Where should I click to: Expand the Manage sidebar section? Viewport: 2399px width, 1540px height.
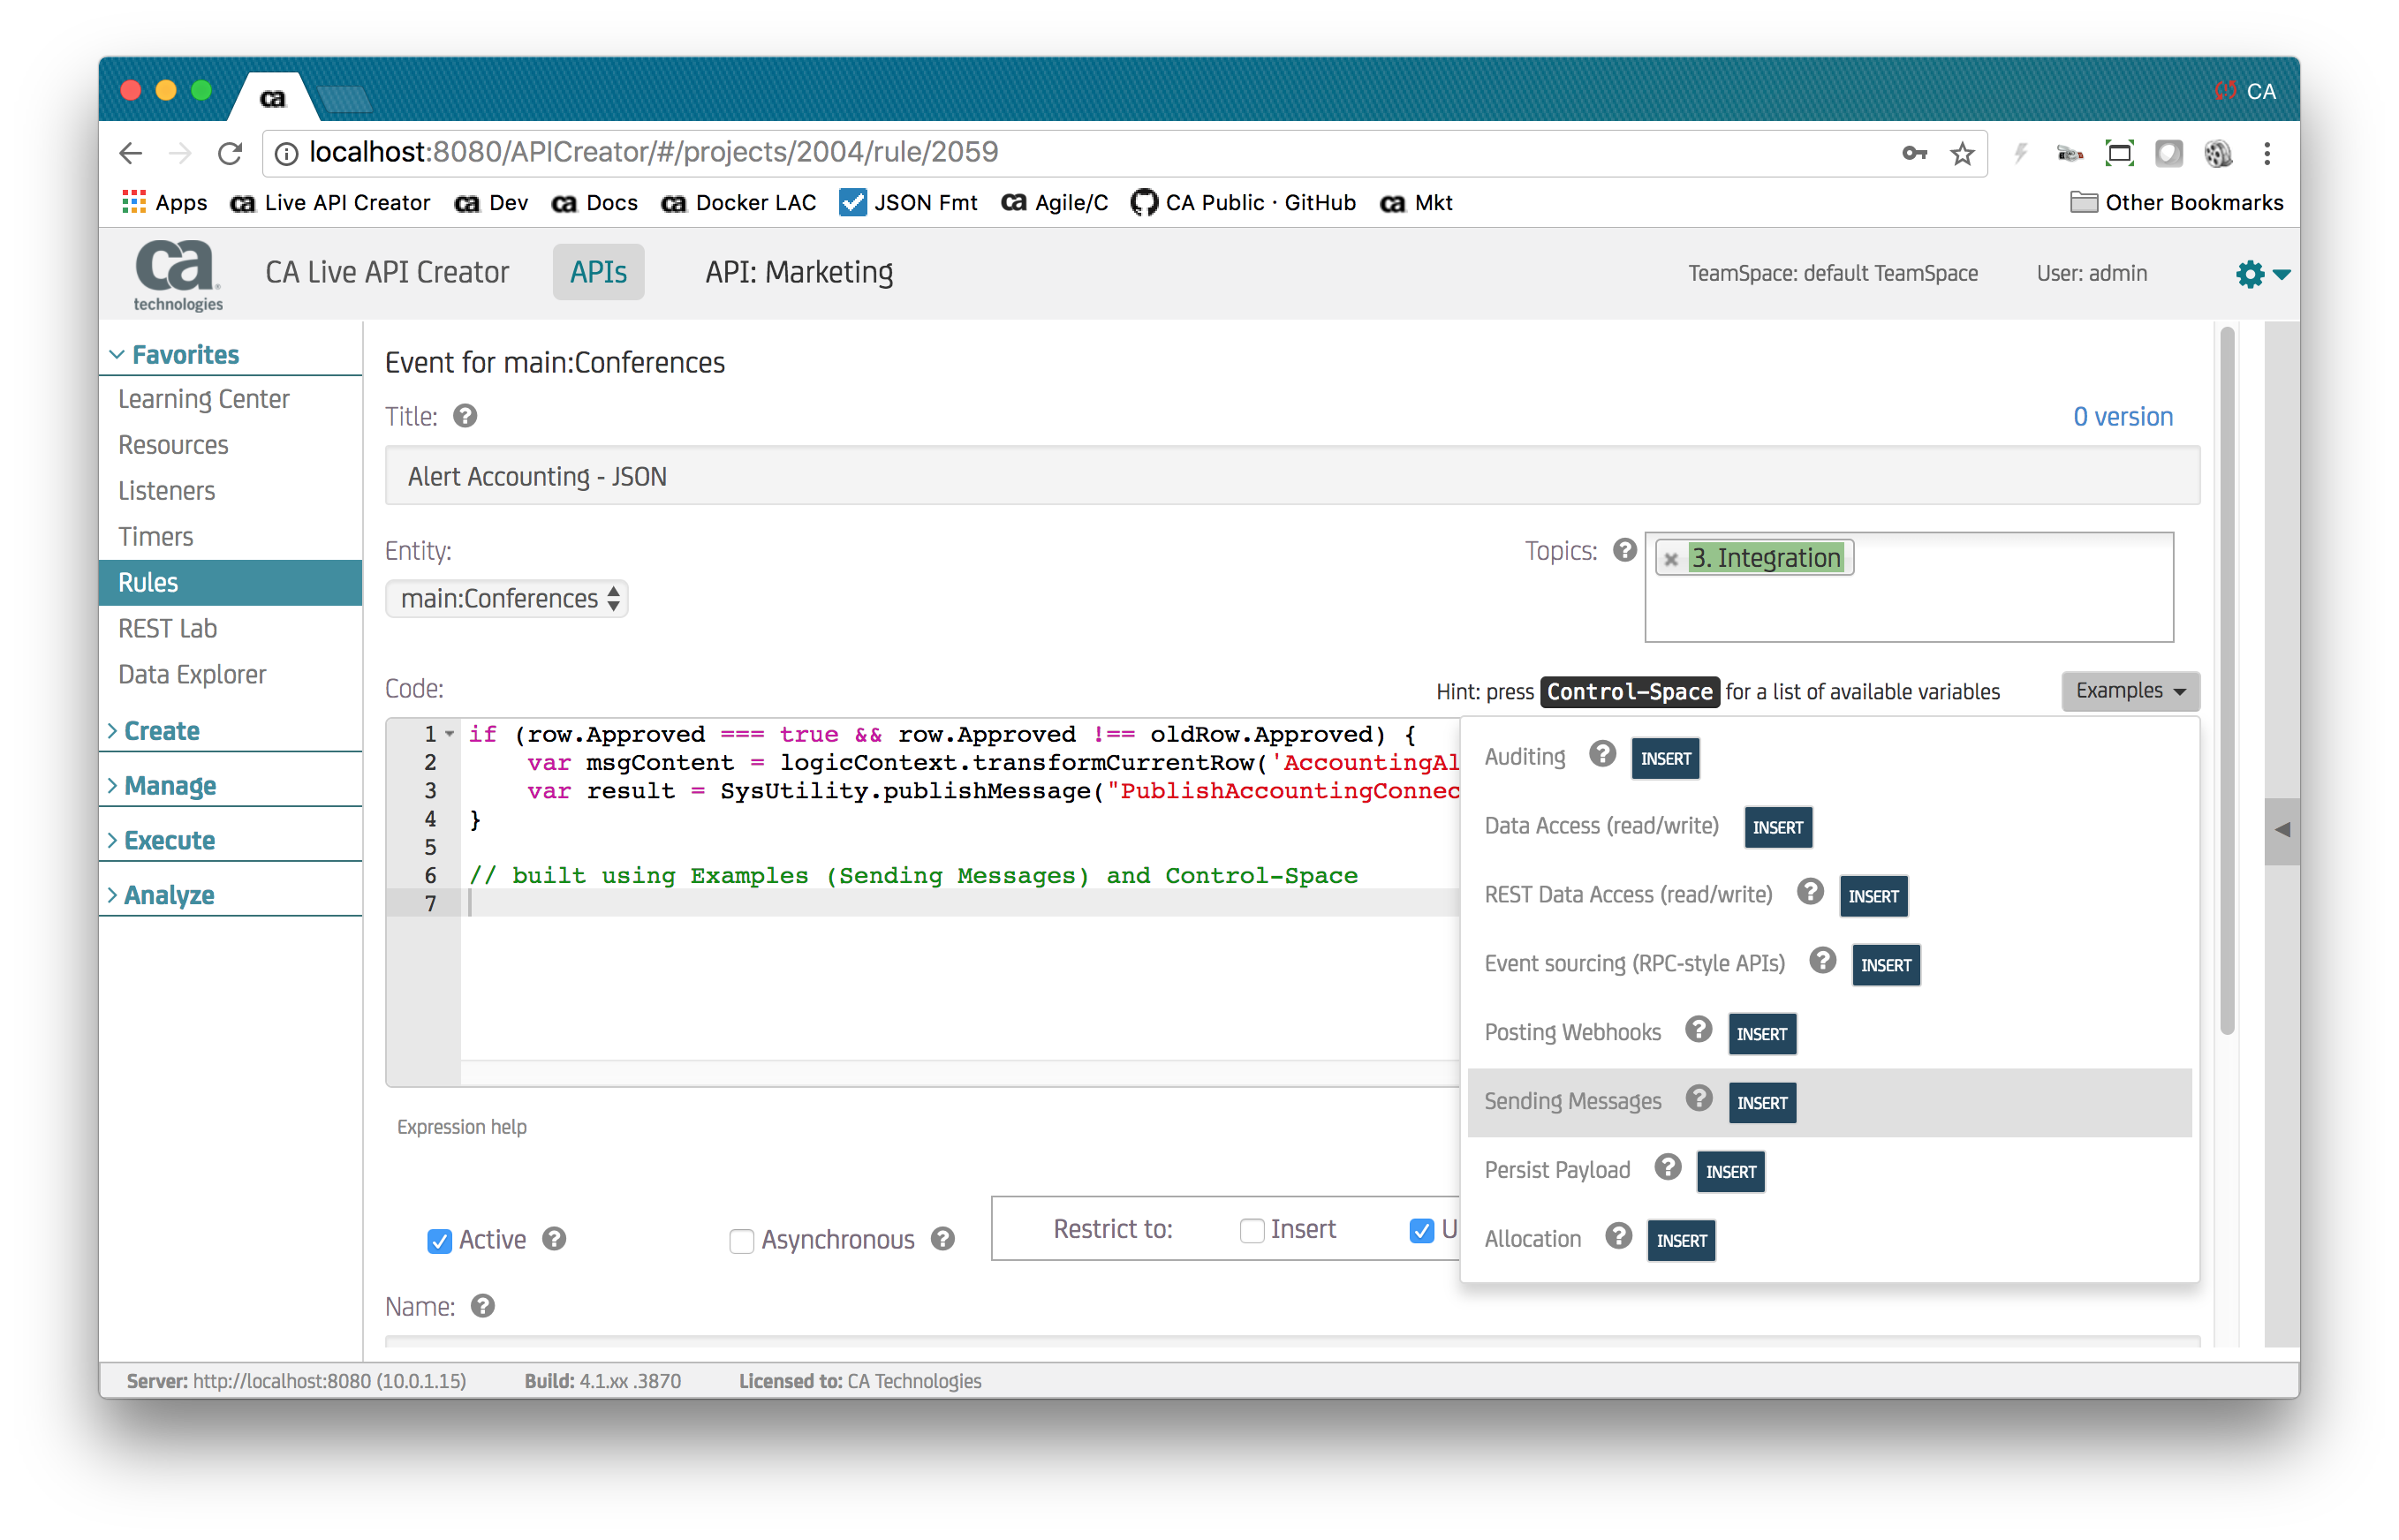click(x=170, y=786)
